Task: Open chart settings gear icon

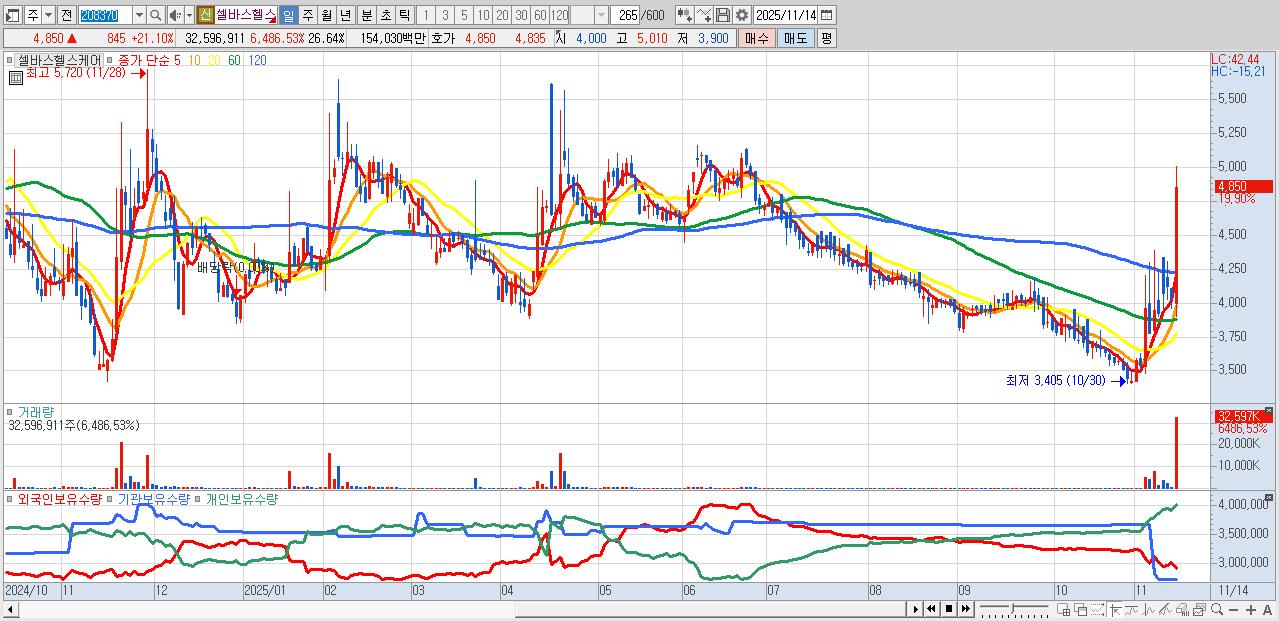Action: click(742, 15)
